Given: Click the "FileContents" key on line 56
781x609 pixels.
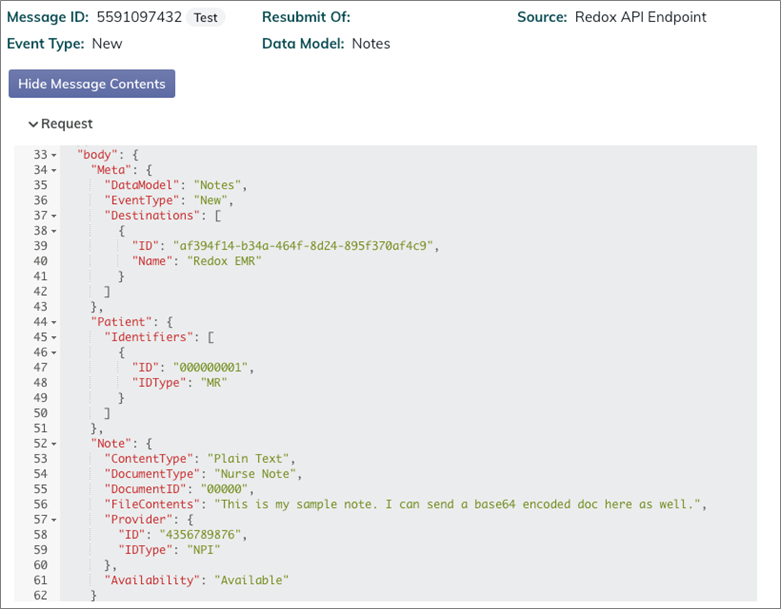Looking at the screenshot, I should 152,504.
